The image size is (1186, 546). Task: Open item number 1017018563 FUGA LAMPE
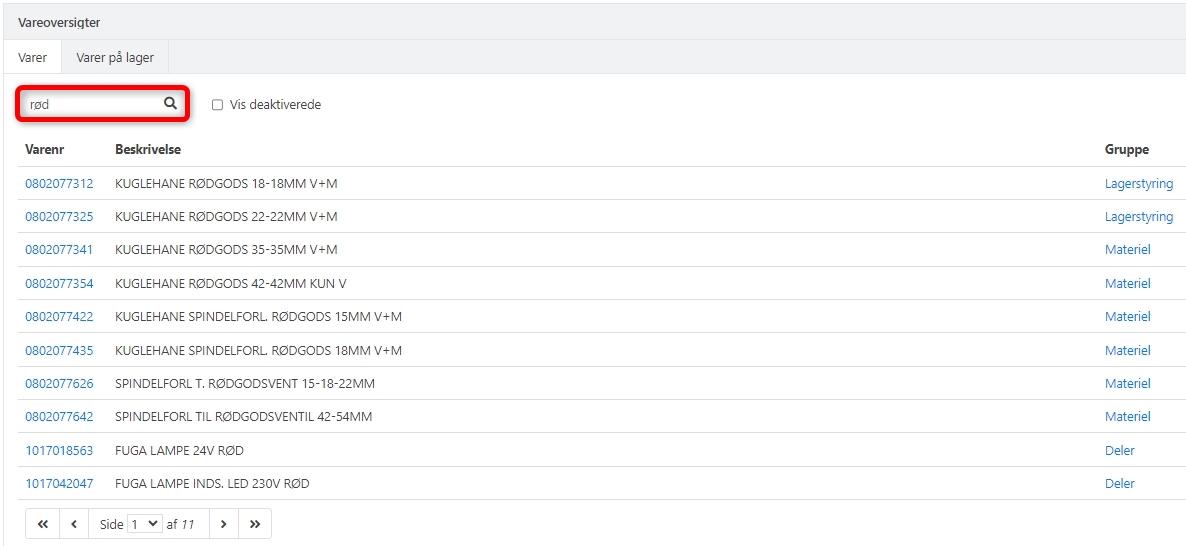(x=59, y=451)
